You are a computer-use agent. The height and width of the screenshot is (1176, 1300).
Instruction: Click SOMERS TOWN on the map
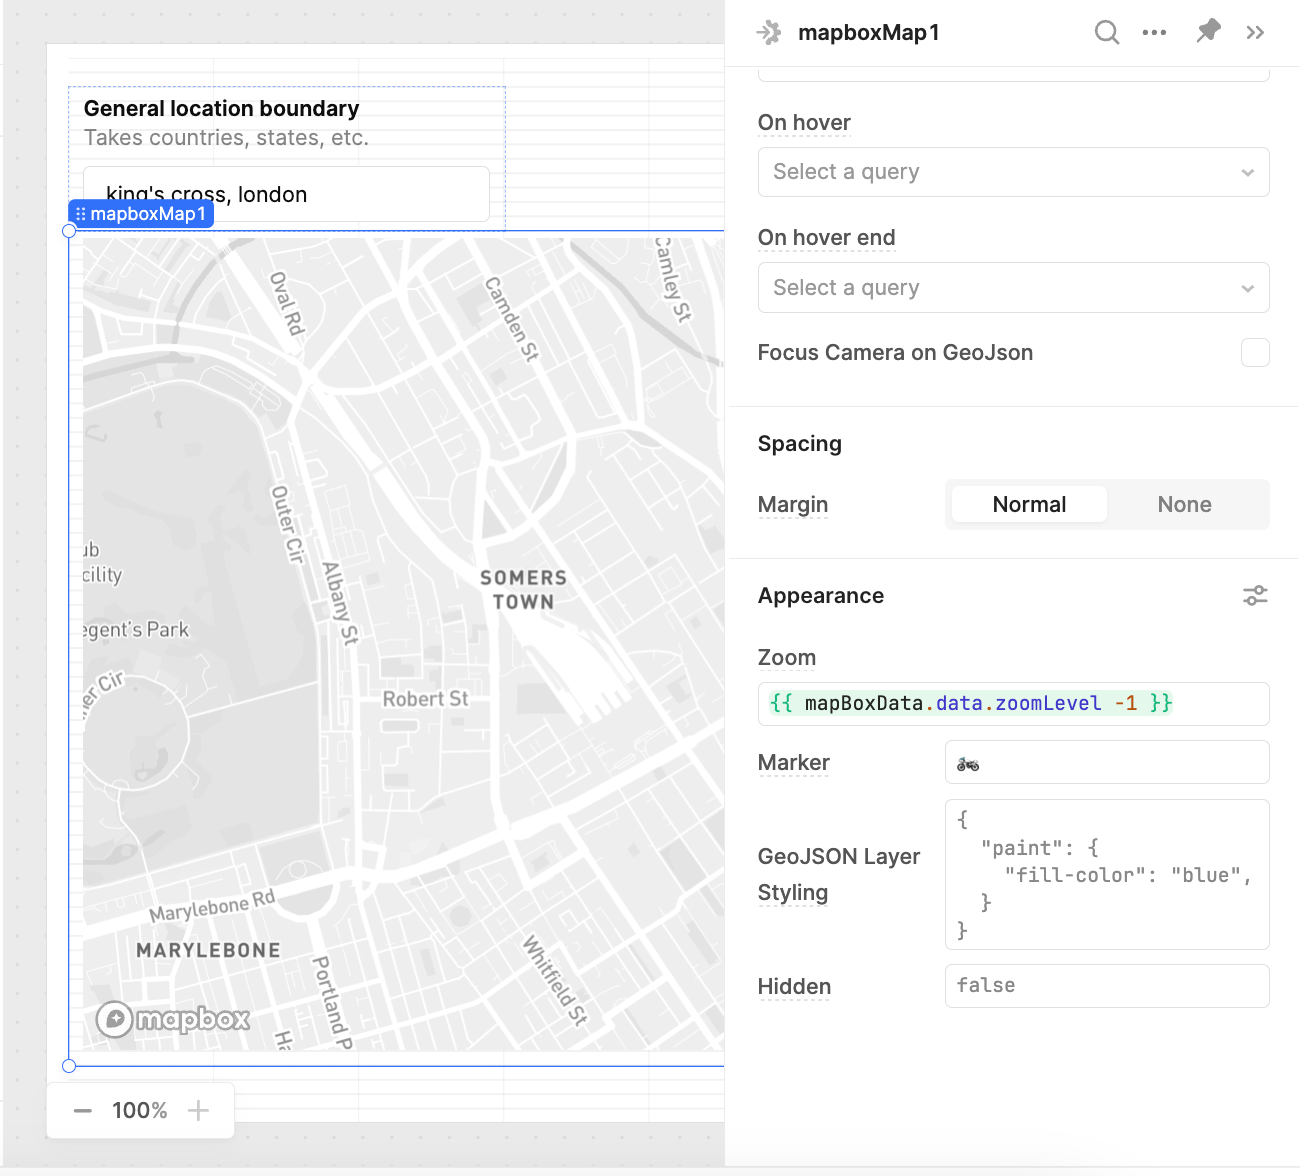[x=523, y=590]
